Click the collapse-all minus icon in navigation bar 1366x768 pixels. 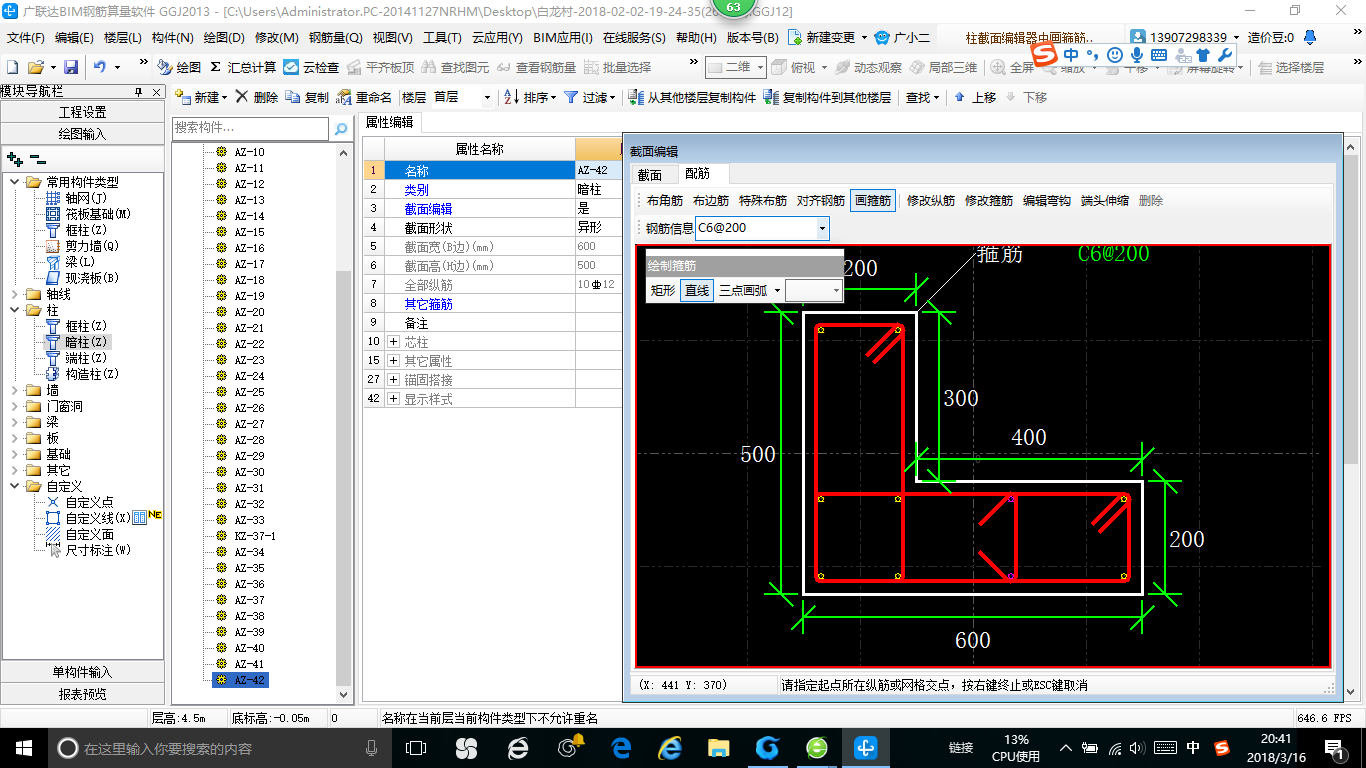37,158
